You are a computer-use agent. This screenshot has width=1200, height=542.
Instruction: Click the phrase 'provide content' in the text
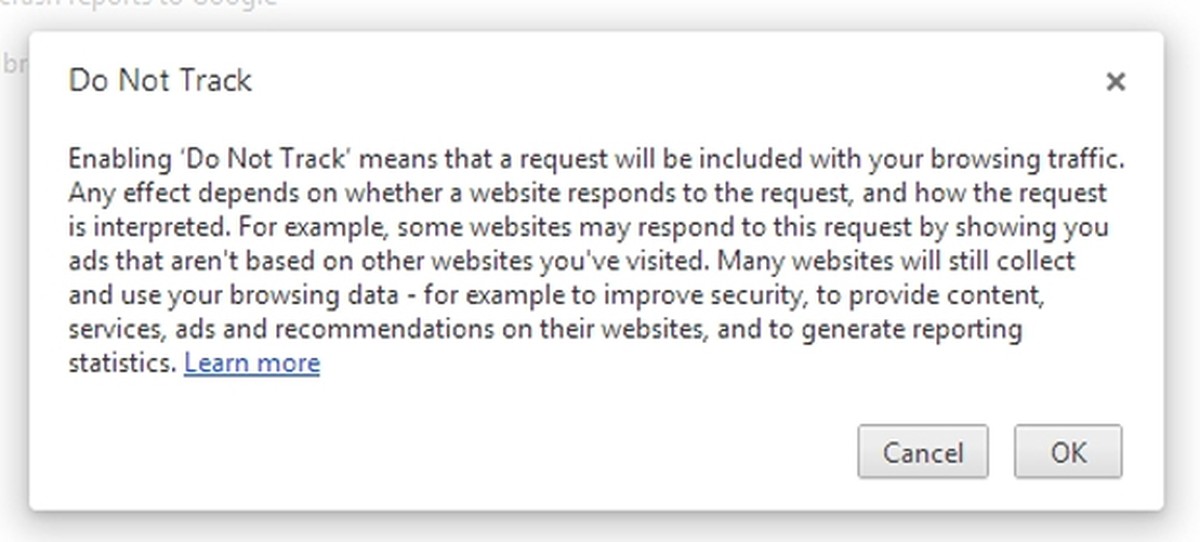tap(962, 295)
